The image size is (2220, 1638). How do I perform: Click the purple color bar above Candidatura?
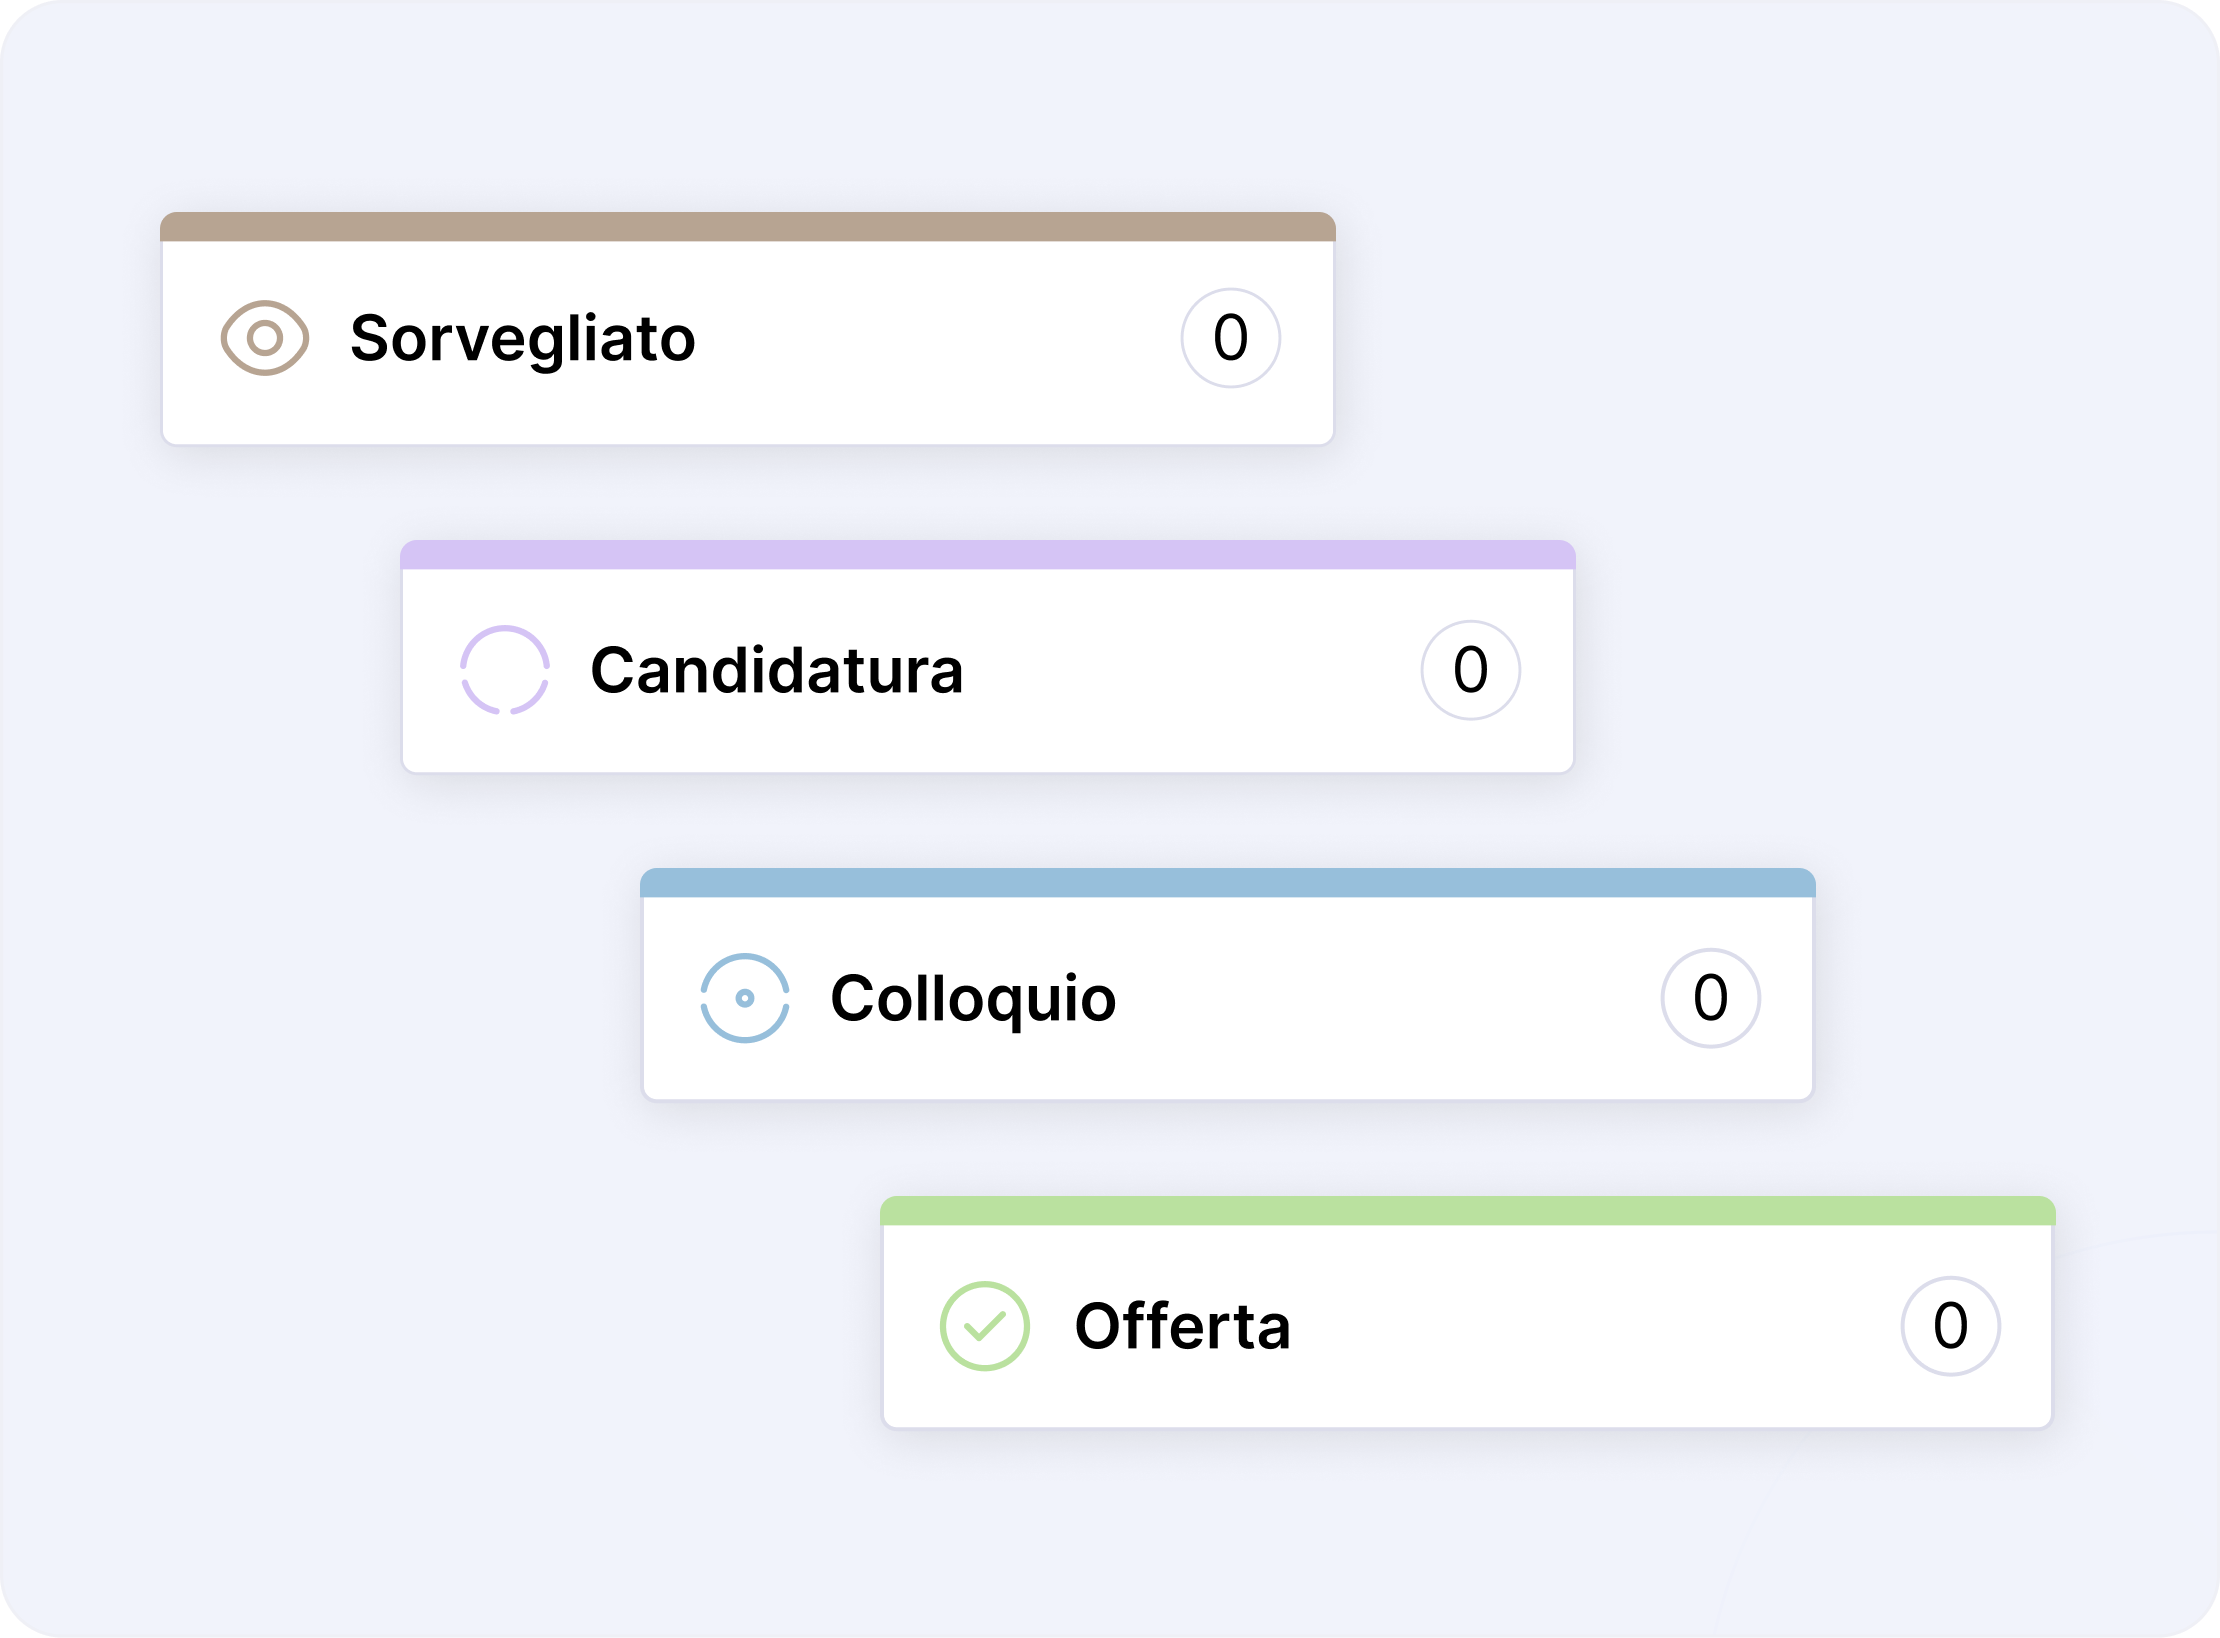click(988, 555)
